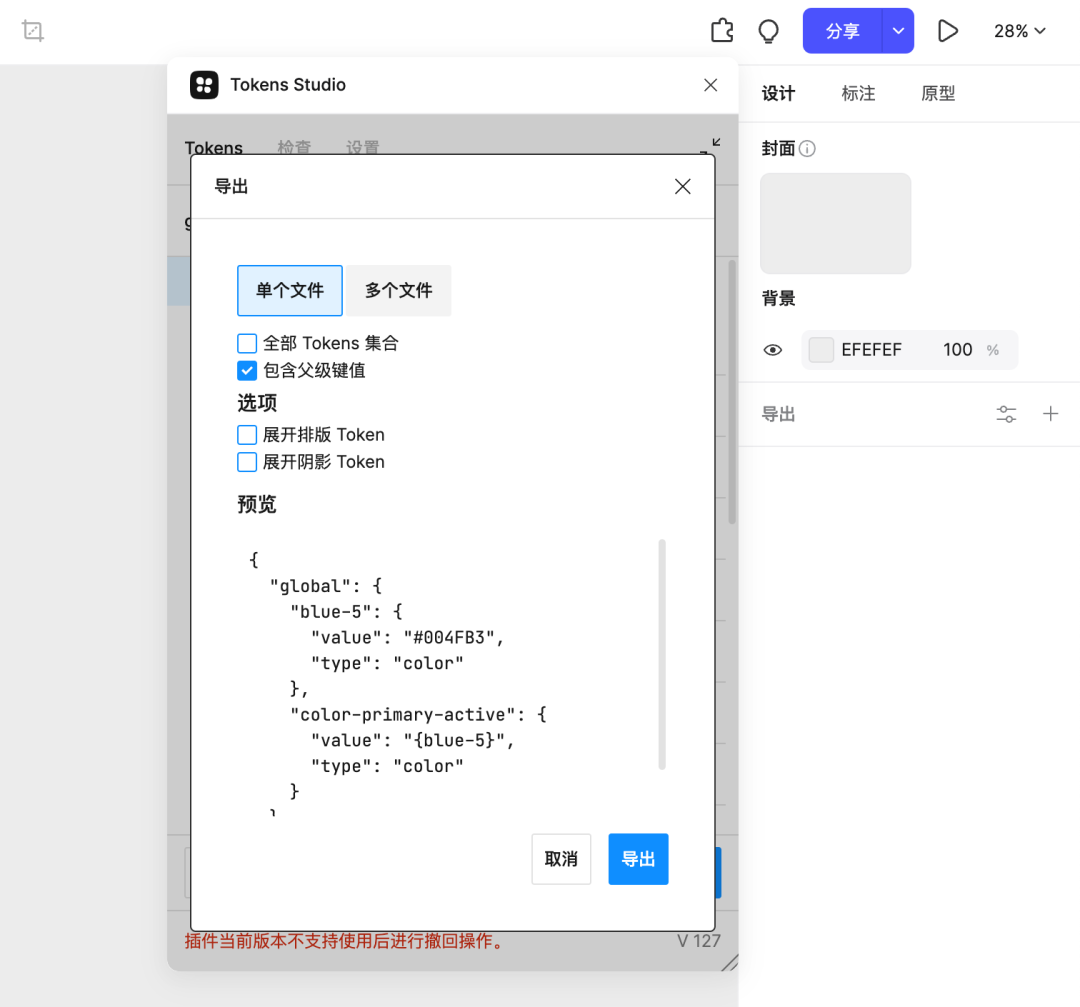Uncheck the 包含父级键值 checkbox

247,371
